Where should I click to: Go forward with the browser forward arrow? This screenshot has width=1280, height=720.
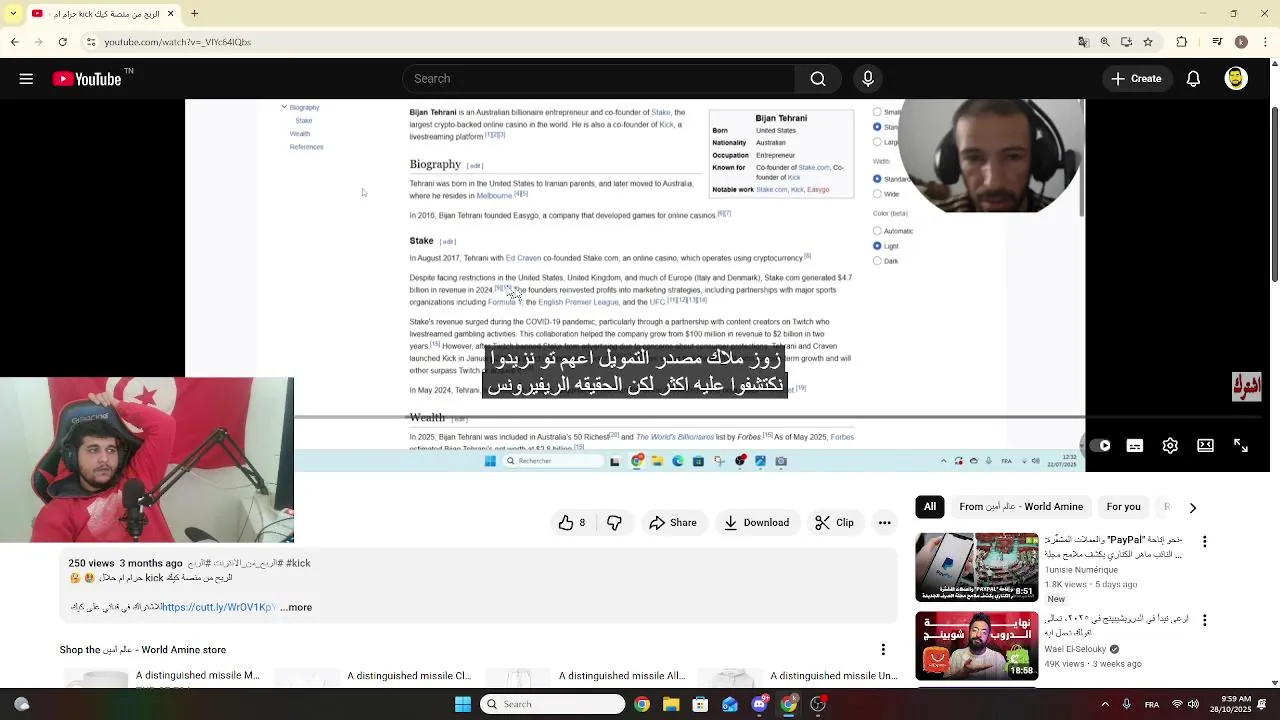click(x=38, y=42)
